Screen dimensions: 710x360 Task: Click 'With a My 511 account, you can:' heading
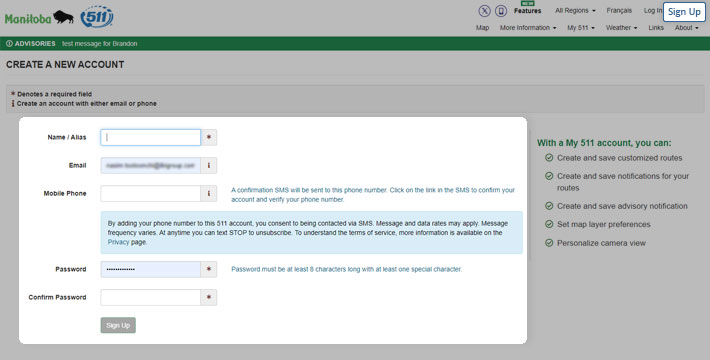pos(604,143)
